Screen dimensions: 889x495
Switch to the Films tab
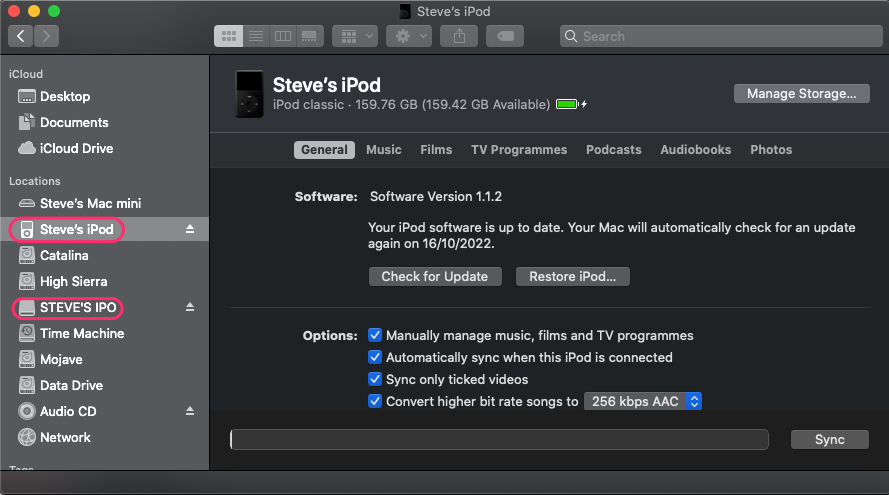click(436, 150)
